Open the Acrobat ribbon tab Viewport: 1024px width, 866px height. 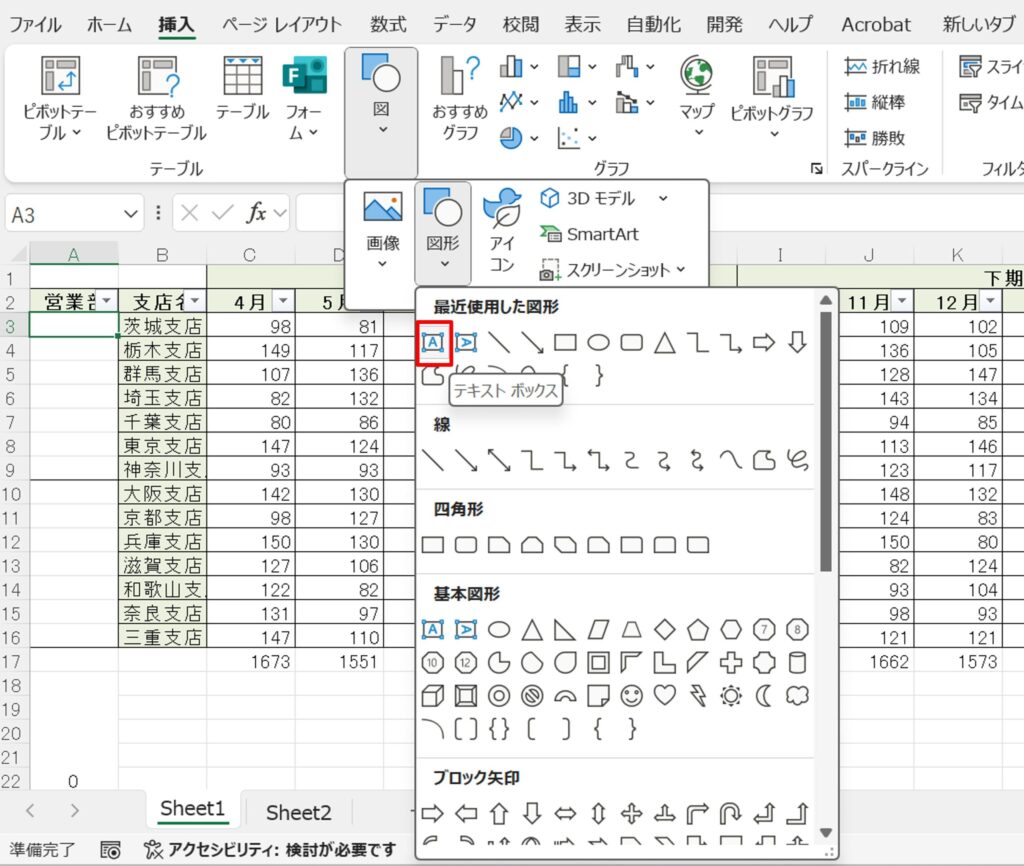click(876, 25)
